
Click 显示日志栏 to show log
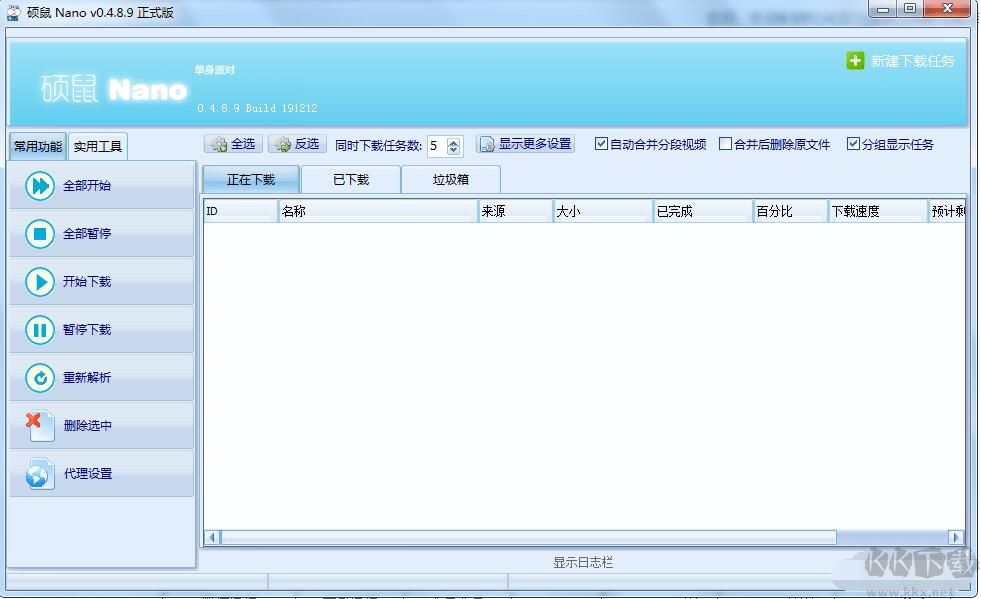(583, 562)
